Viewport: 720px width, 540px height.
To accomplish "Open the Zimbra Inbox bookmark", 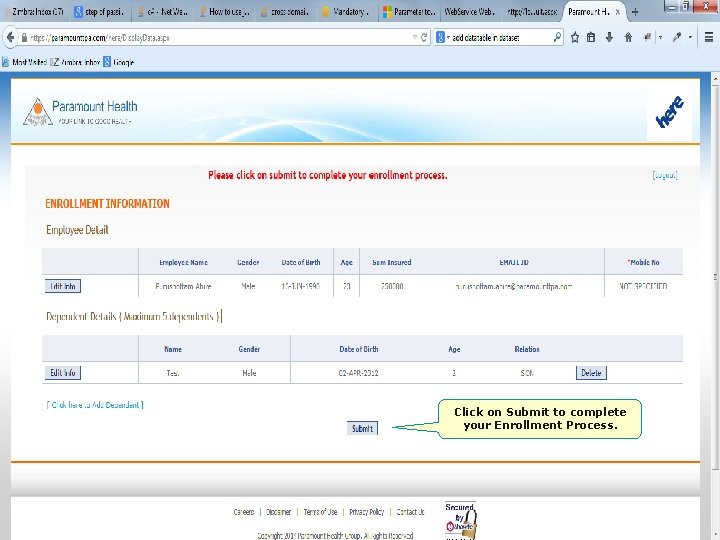I will click(75, 62).
